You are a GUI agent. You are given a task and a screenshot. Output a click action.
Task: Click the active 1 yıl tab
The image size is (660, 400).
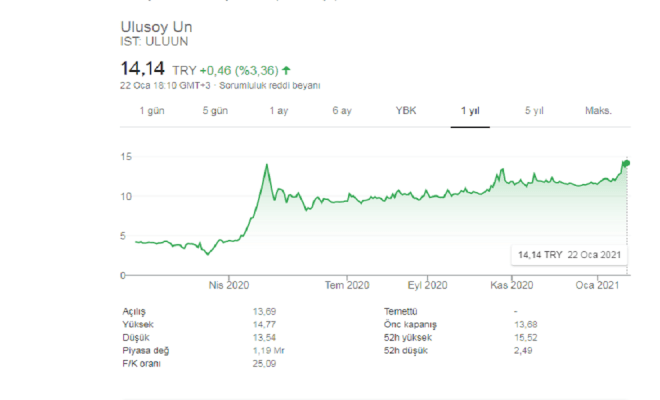click(470, 110)
